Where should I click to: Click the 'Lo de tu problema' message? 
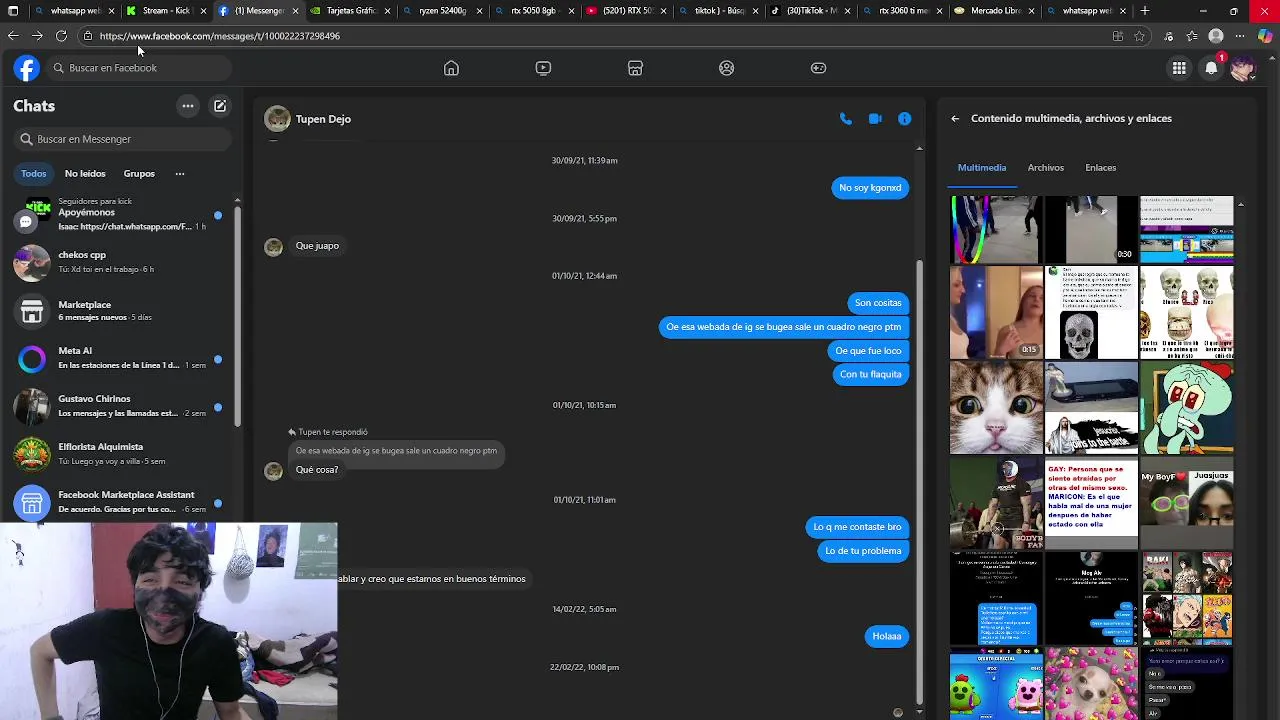click(863, 551)
